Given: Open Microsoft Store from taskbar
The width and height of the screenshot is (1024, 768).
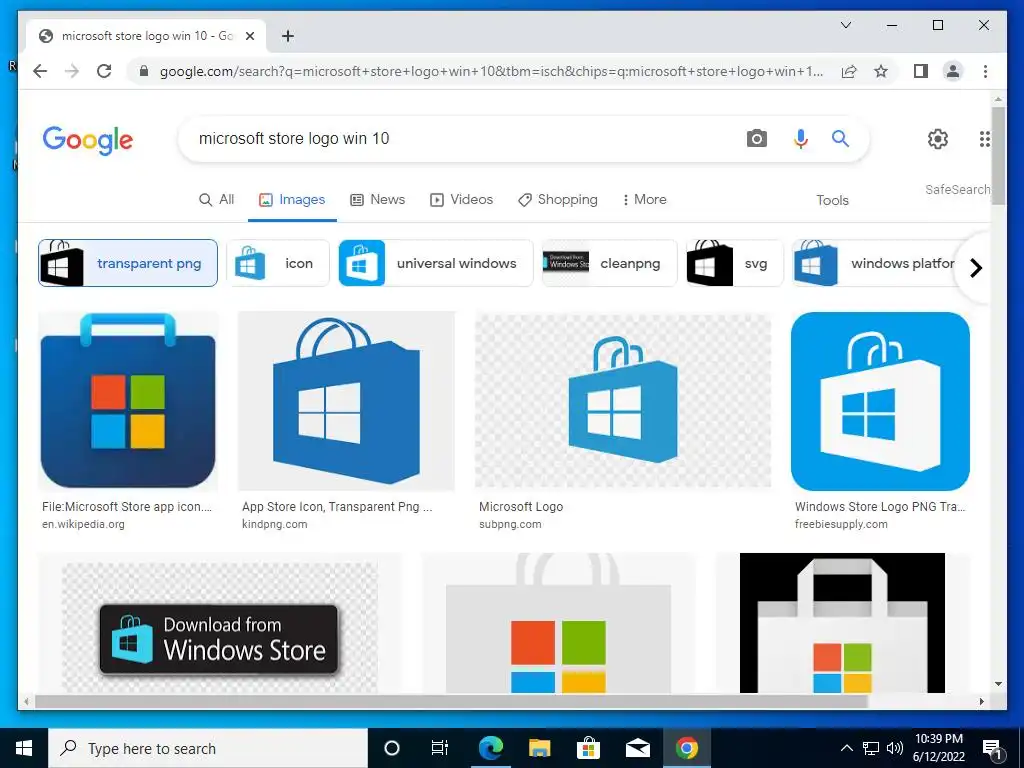Looking at the screenshot, I should [588, 748].
